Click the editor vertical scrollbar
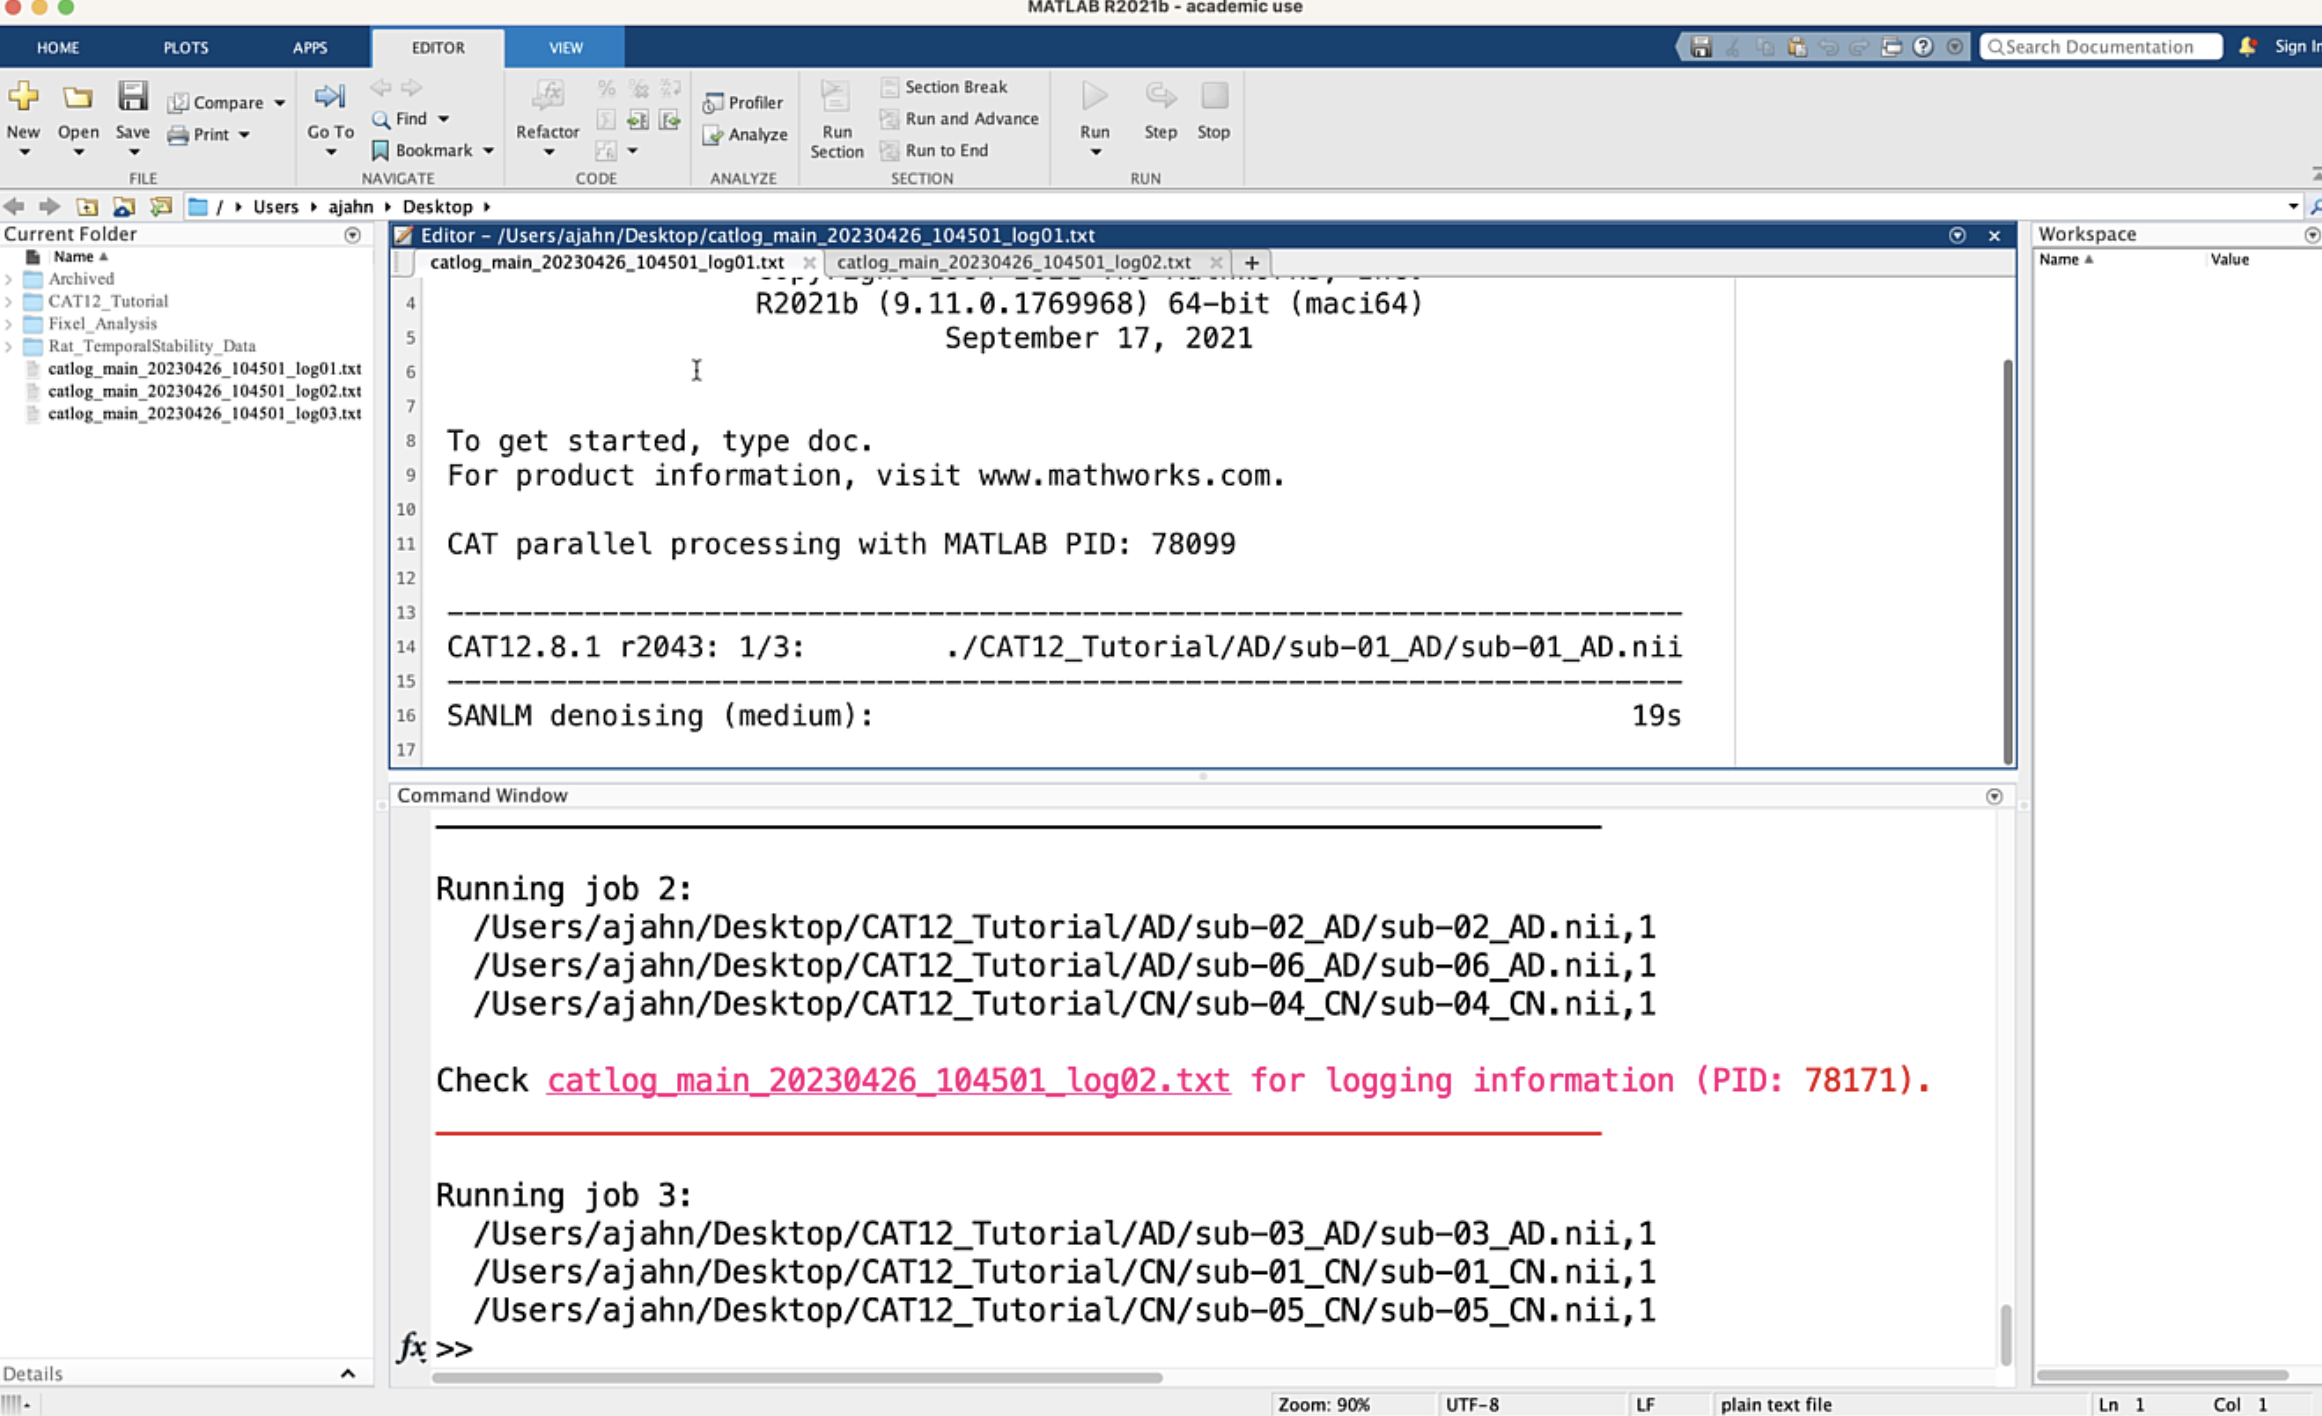 tap(2007, 560)
